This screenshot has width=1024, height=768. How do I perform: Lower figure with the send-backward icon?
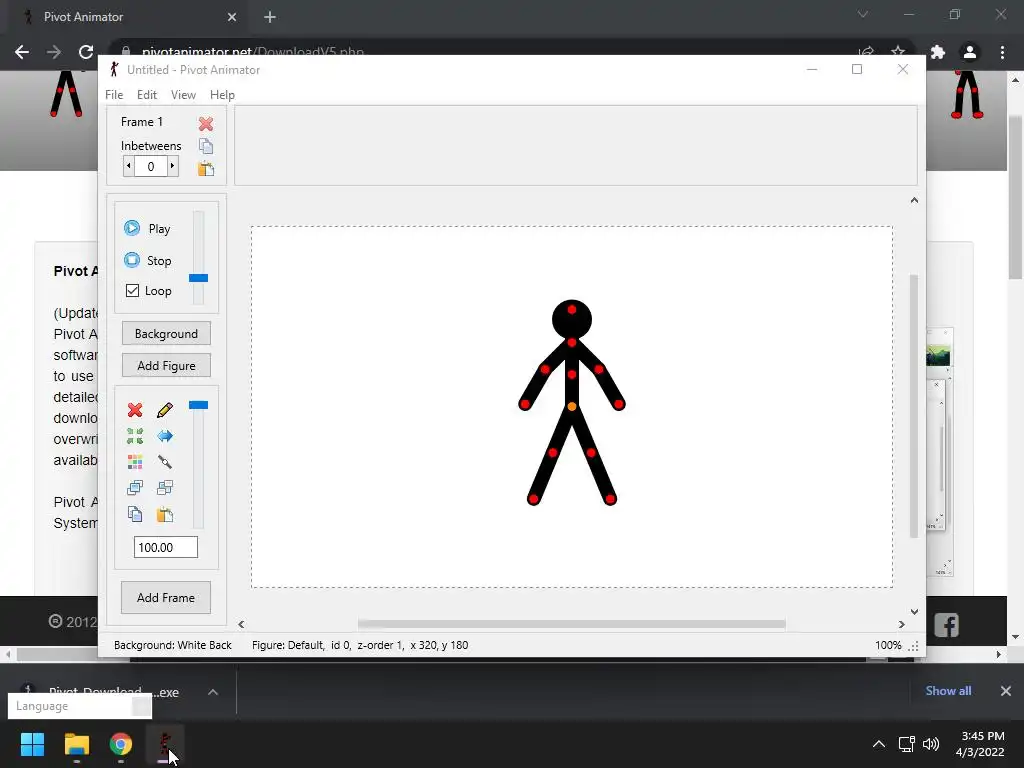pos(165,488)
